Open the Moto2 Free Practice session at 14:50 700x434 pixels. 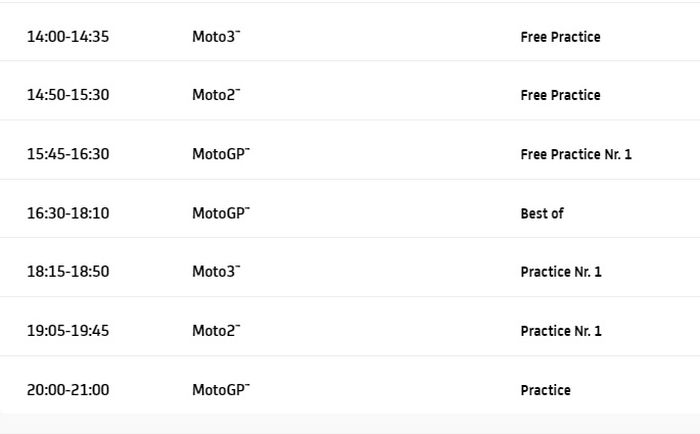(560, 95)
